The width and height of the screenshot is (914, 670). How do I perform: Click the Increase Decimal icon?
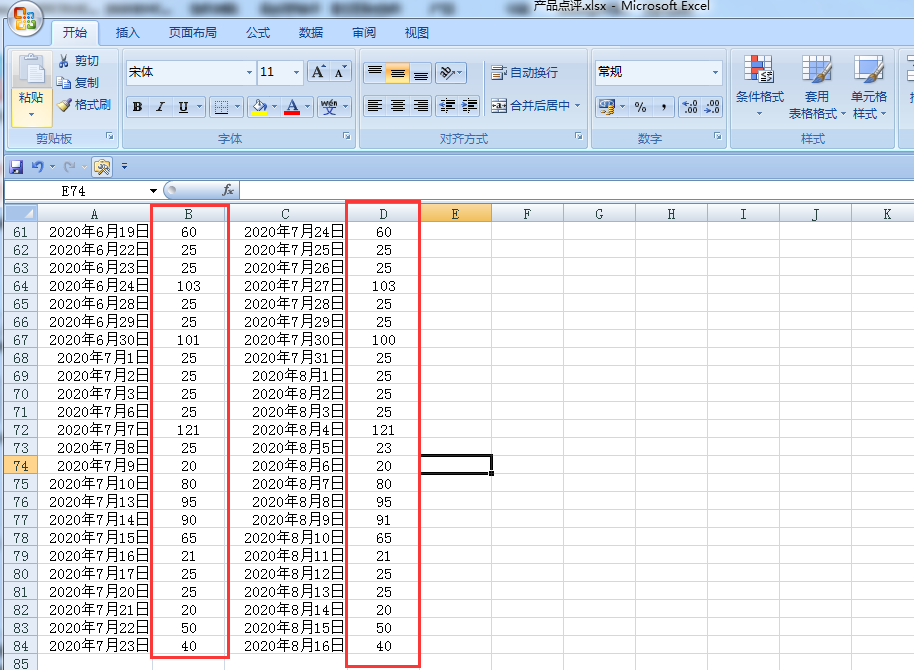pyautogui.click(x=690, y=107)
